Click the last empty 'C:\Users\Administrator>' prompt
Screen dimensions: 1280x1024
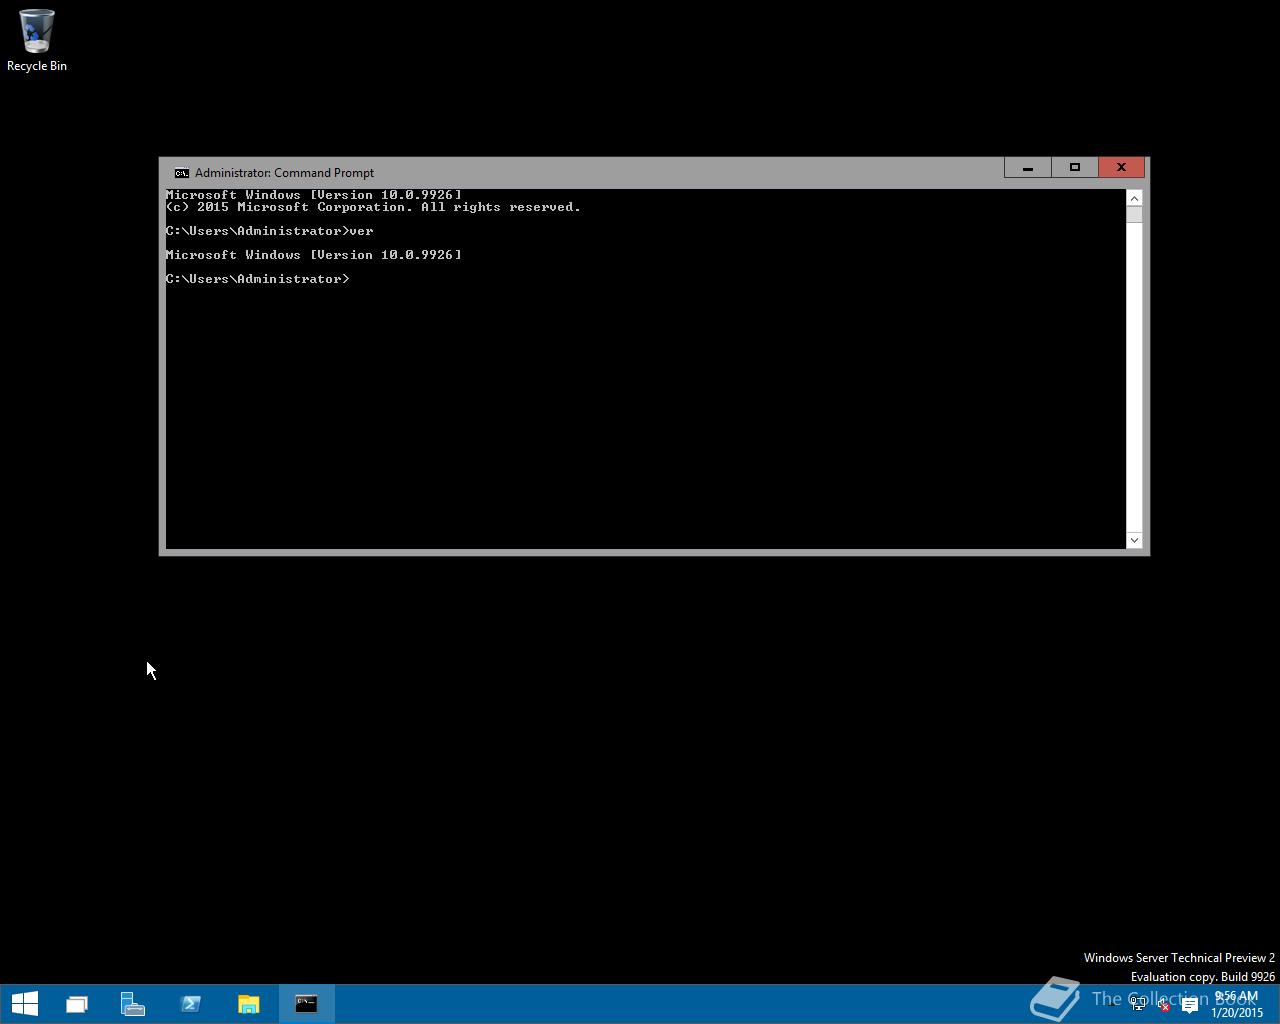pos(258,279)
